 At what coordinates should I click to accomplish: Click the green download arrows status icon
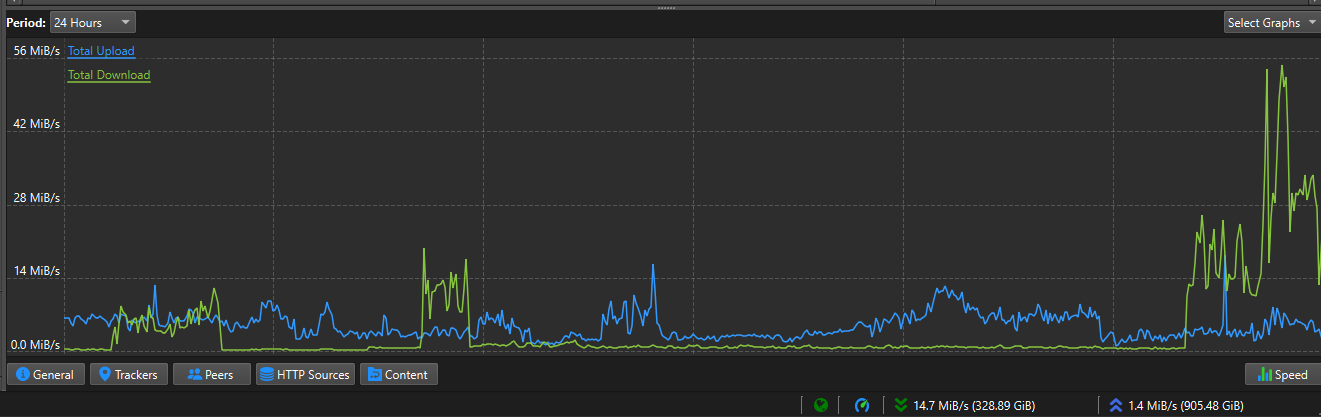click(x=901, y=405)
